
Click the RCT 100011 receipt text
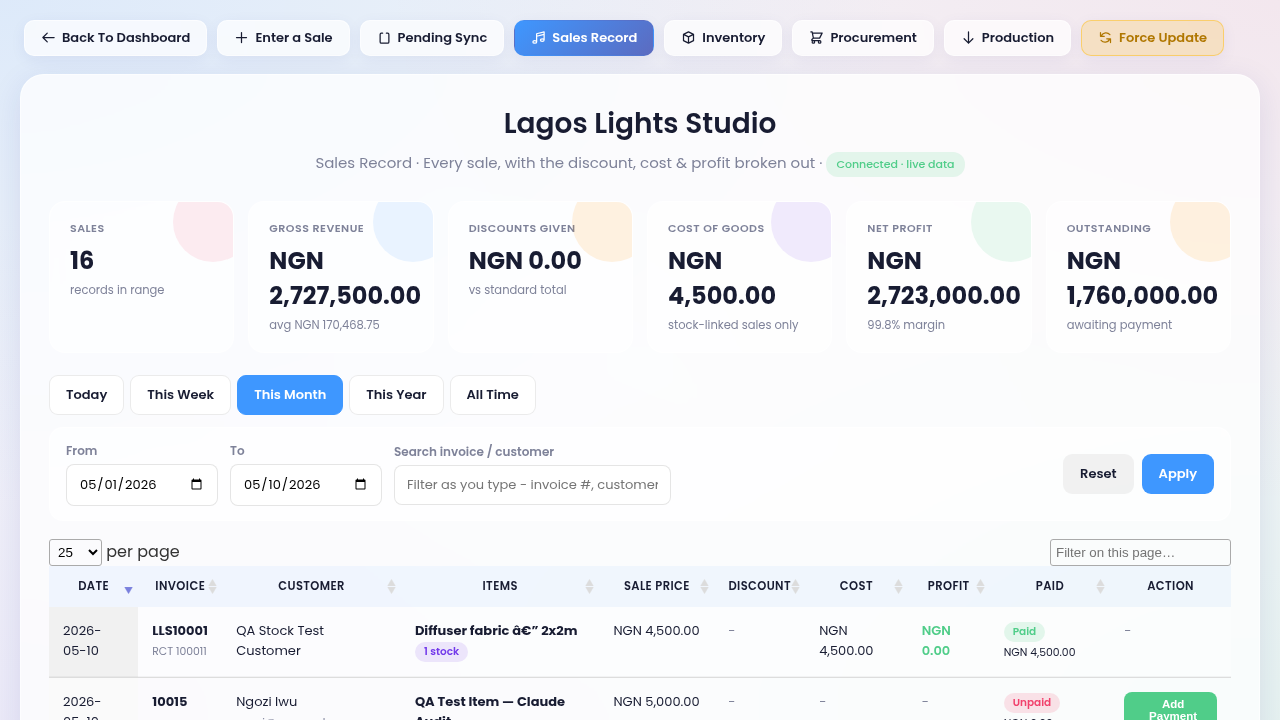coord(179,651)
